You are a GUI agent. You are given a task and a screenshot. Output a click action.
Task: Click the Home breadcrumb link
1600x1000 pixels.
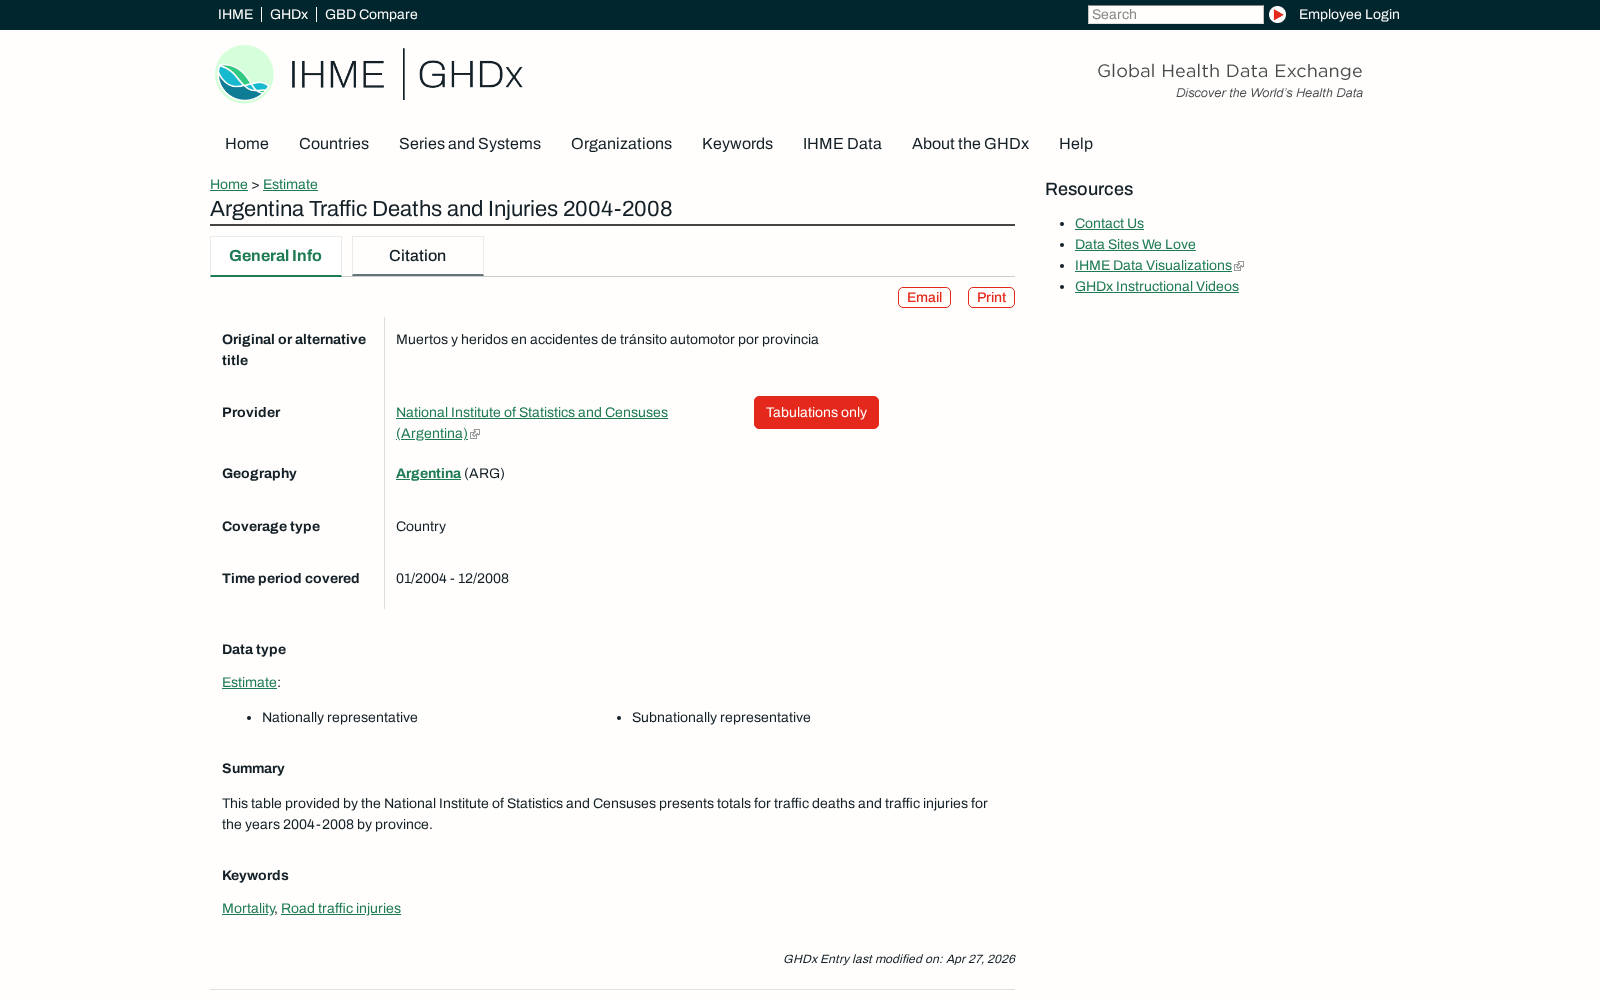tap(229, 184)
